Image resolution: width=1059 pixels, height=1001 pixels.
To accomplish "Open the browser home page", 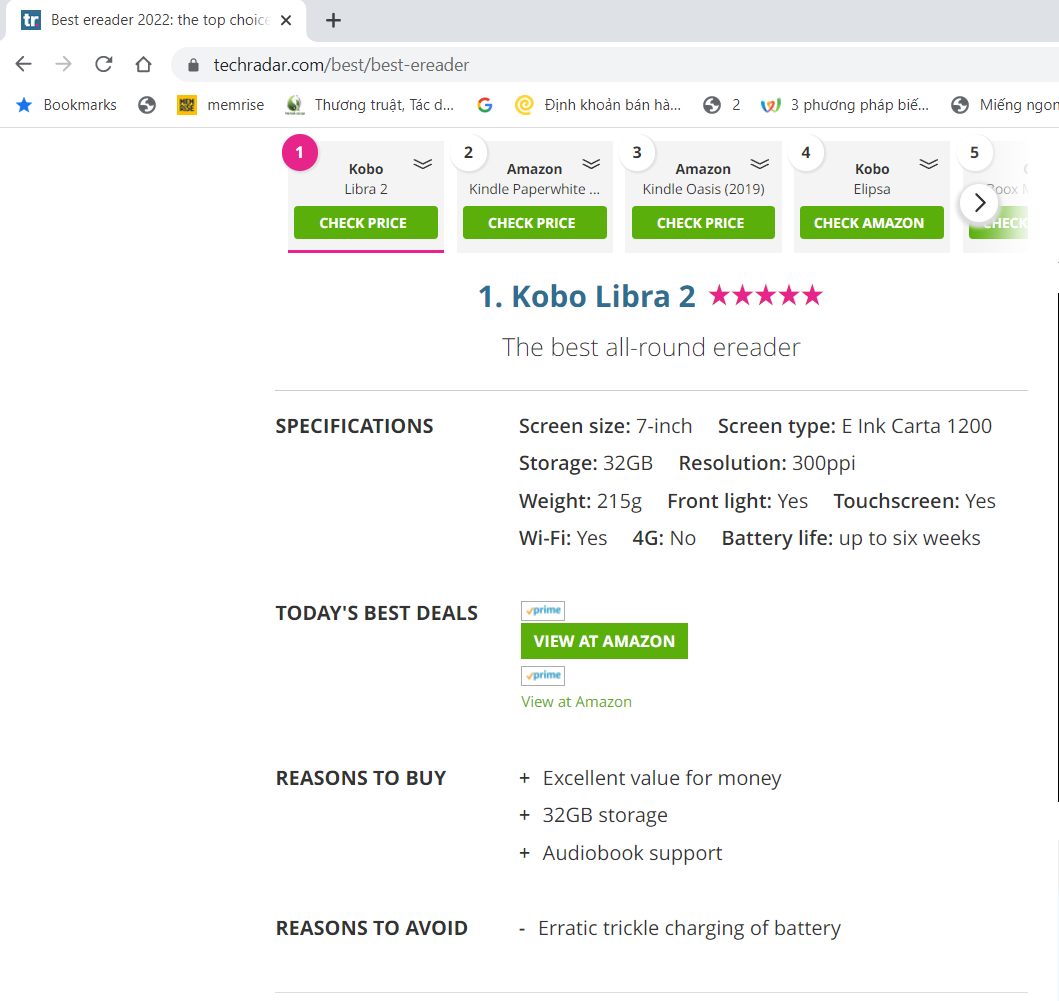I will pos(143,64).
